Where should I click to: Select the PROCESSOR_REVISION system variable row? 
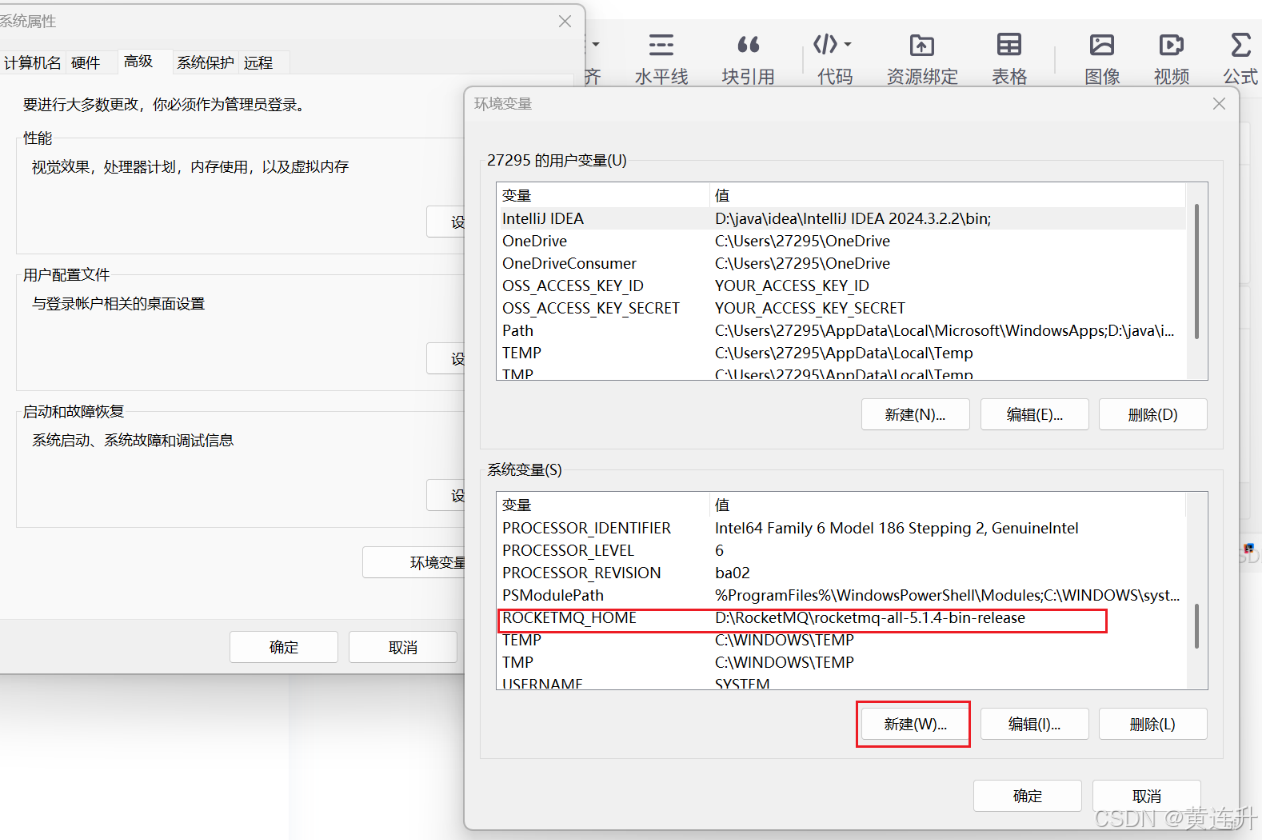pos(842,573)
